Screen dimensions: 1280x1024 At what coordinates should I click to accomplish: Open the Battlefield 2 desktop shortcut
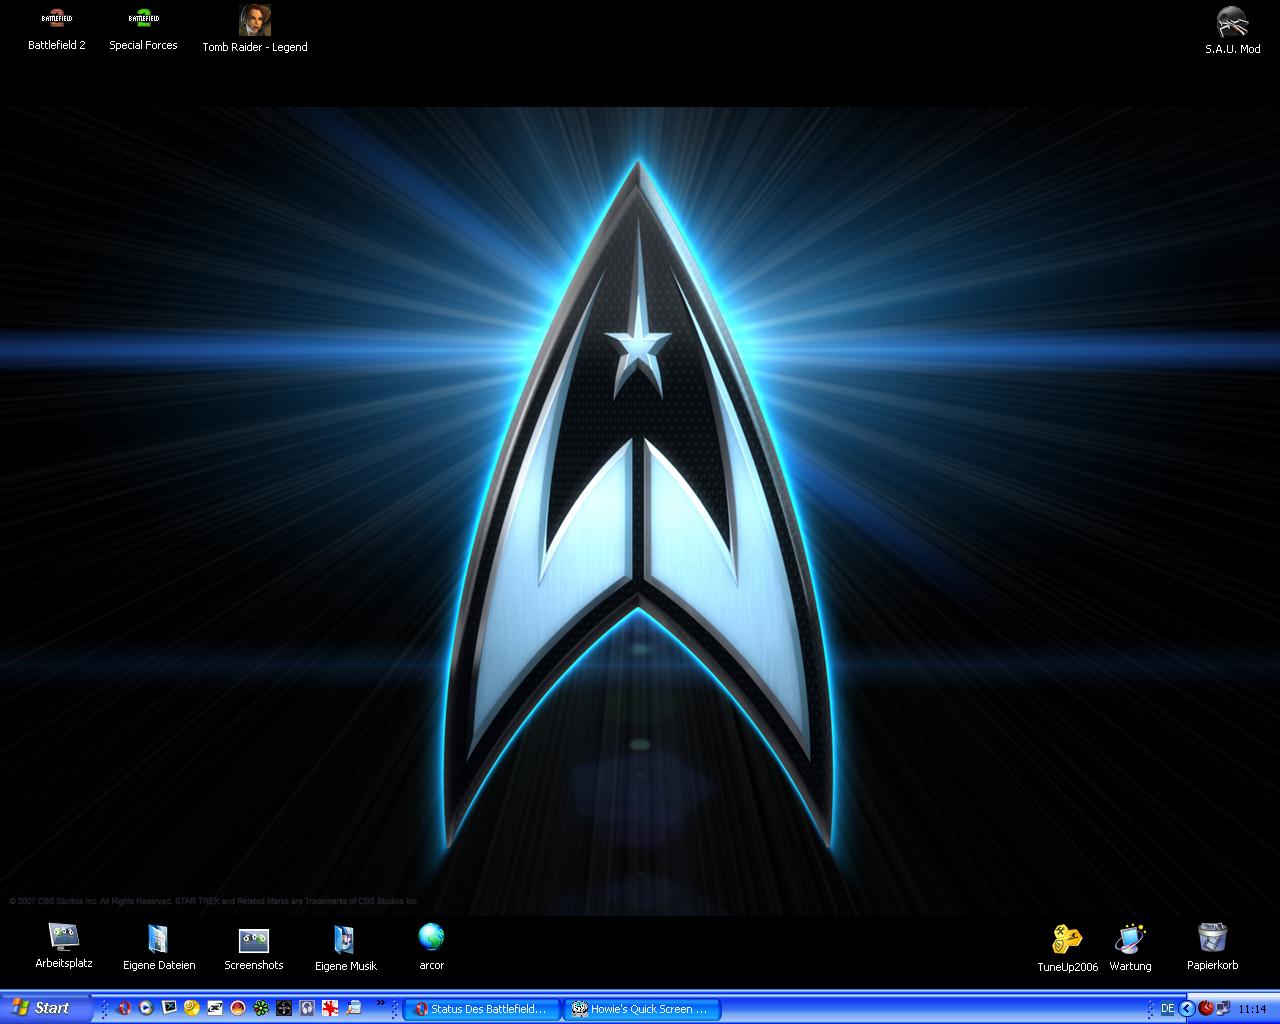[x=57, y=29]
